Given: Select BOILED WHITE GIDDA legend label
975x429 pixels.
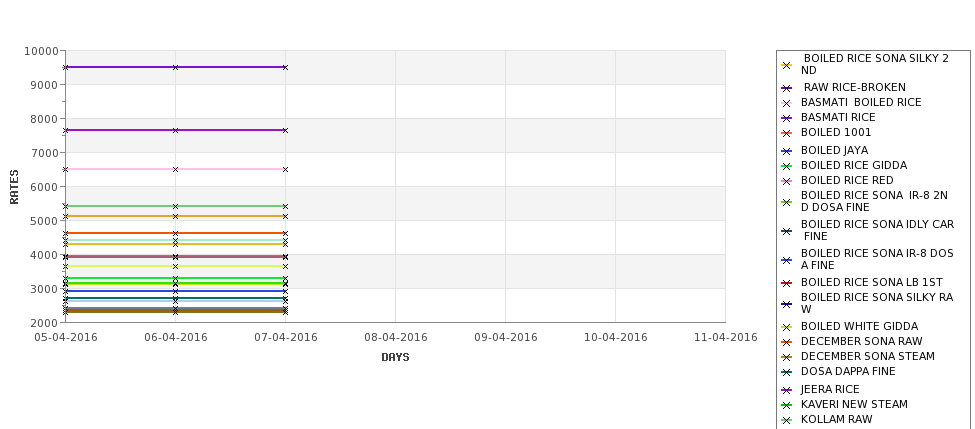Looking at the screenshot, I should click(859, 326).
